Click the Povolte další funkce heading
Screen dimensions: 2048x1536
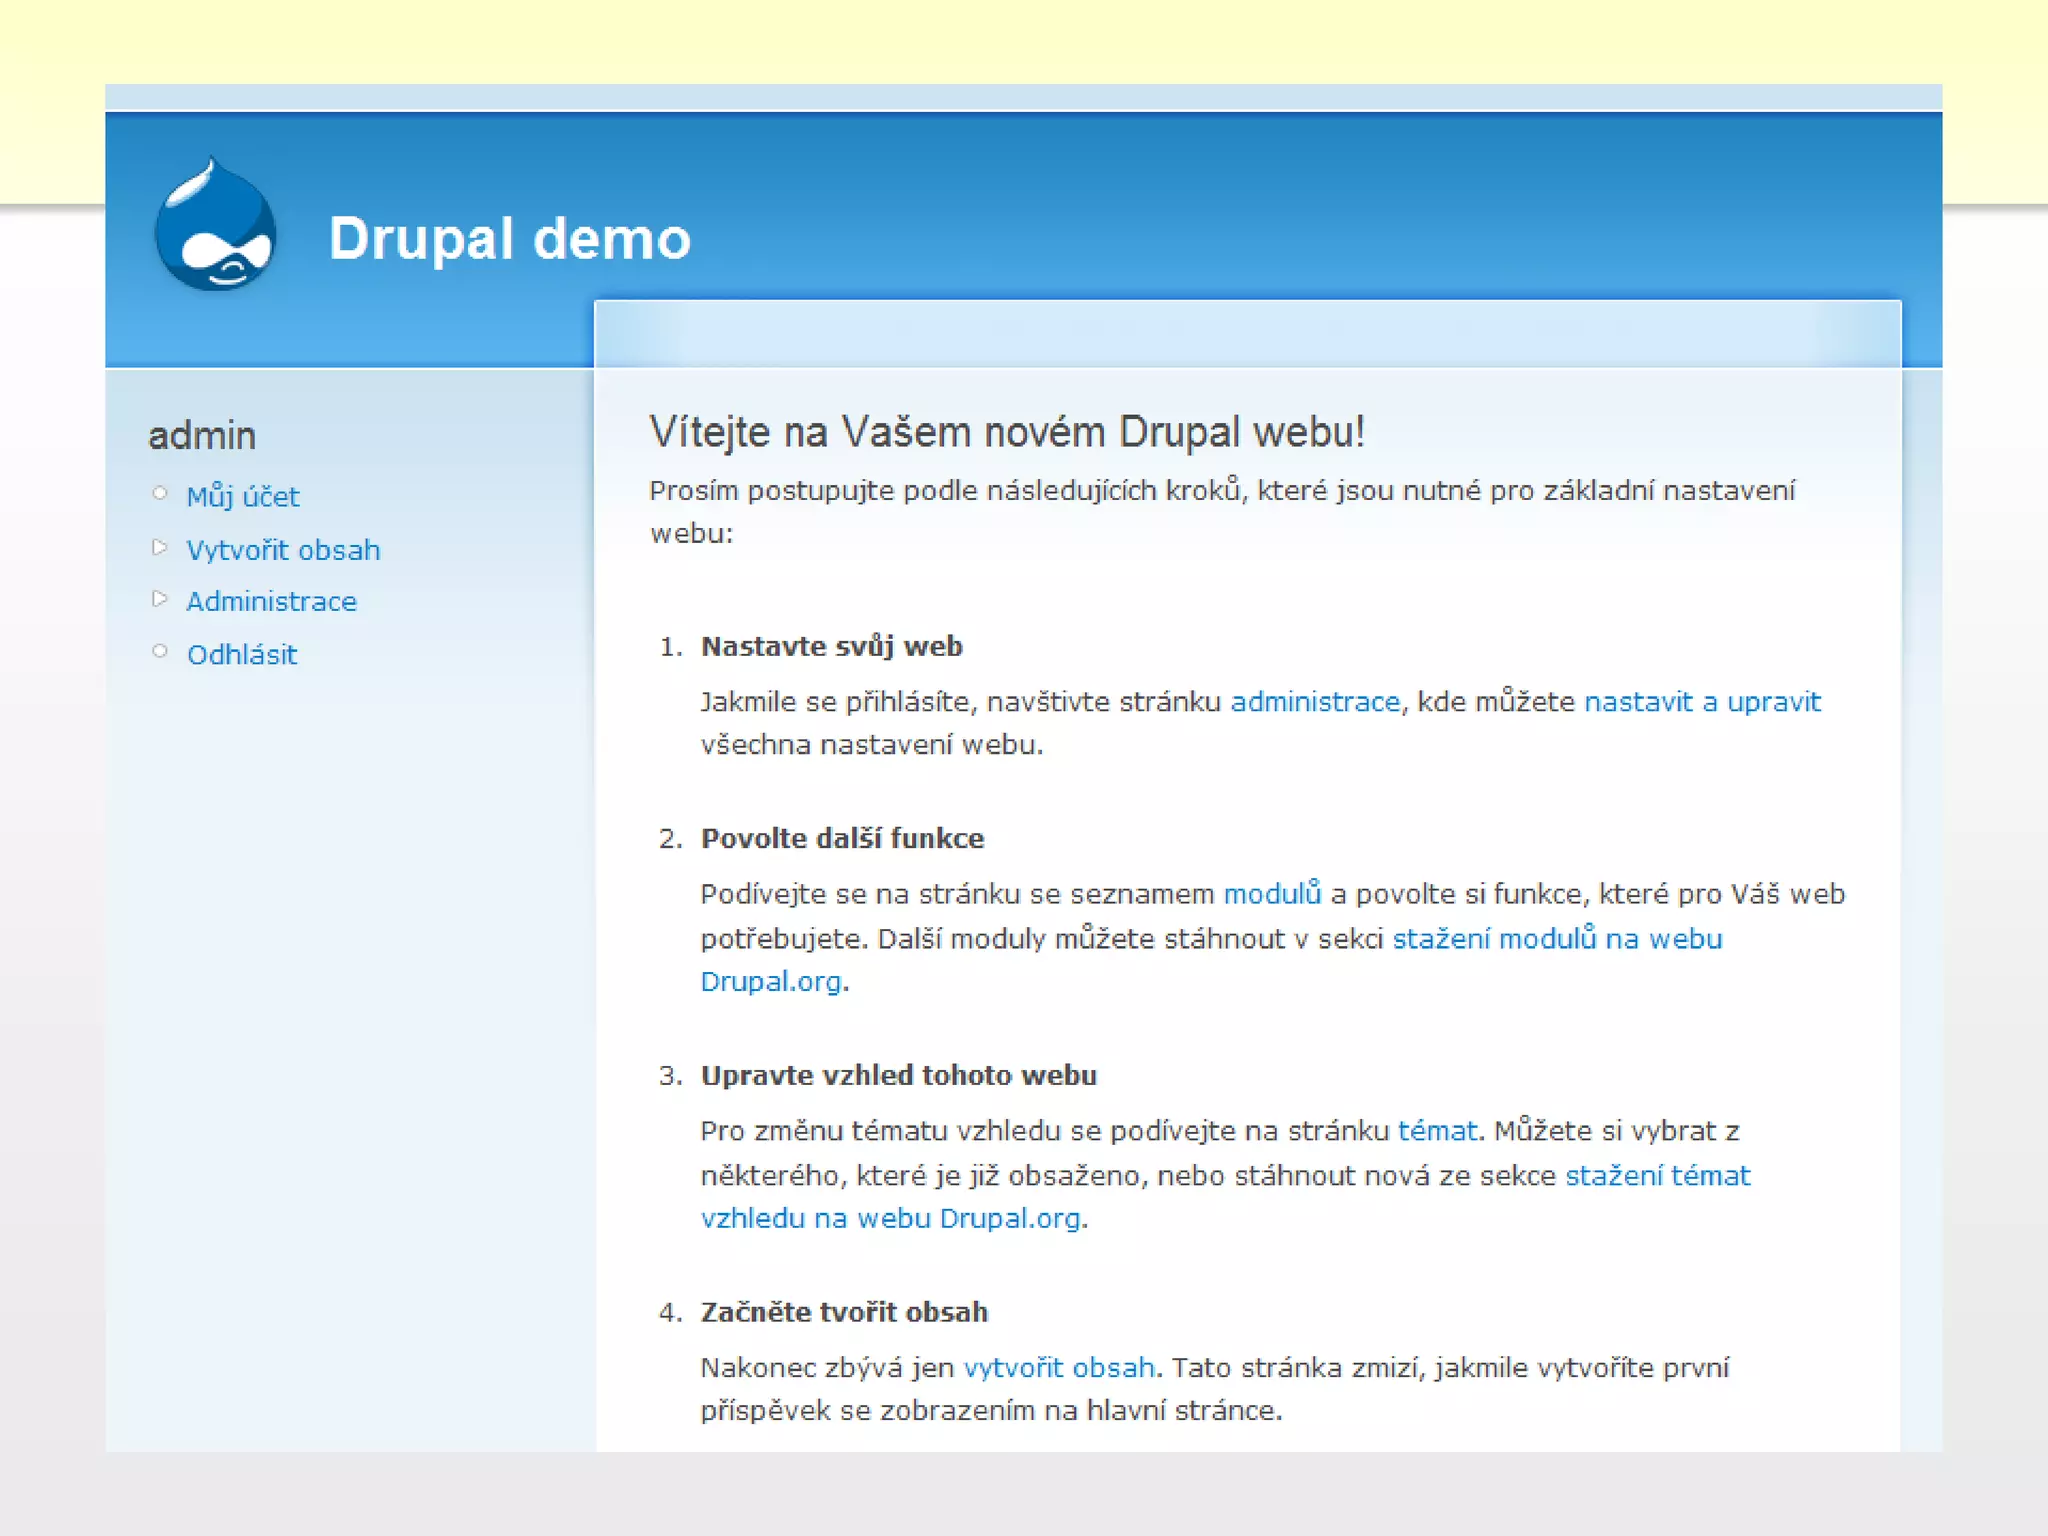tap(842, 838)
